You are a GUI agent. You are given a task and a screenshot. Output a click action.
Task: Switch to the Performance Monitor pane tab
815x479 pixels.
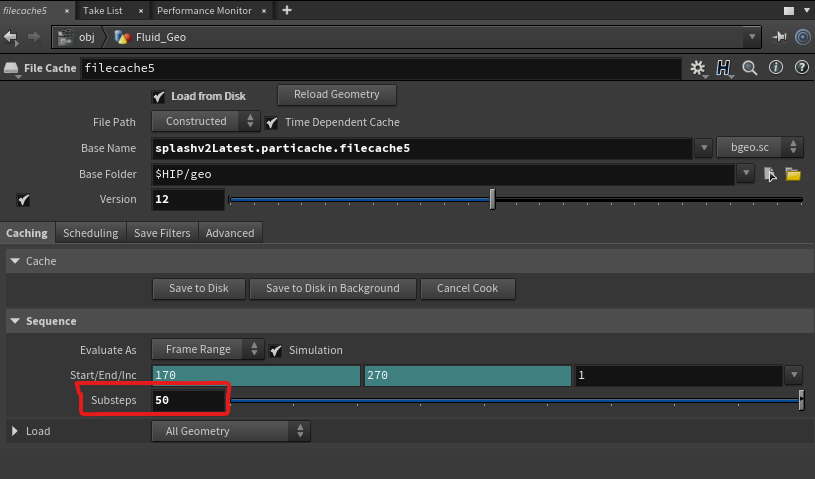click(x=204, y=11)
